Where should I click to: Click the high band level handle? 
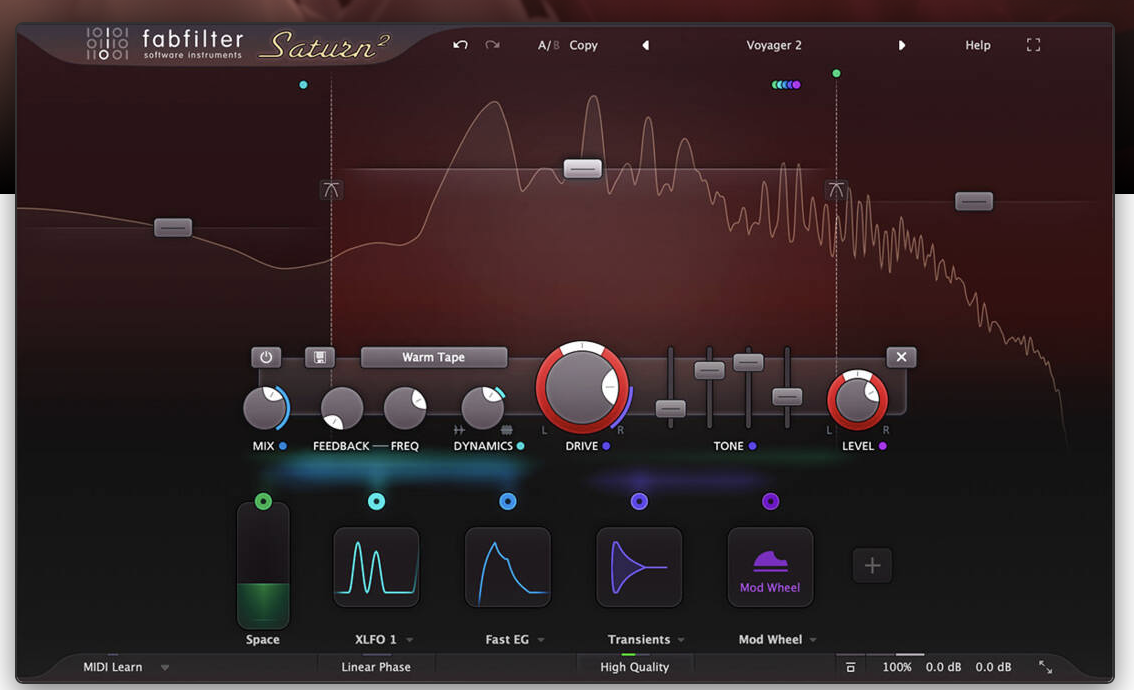[x=973, y=201]
